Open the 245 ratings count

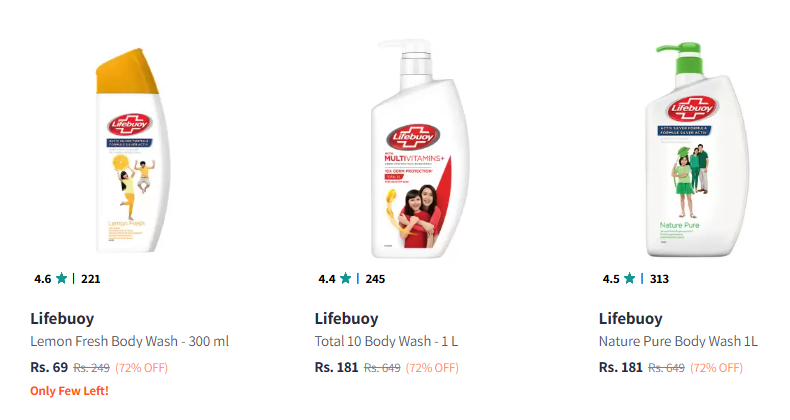[375, 279]
